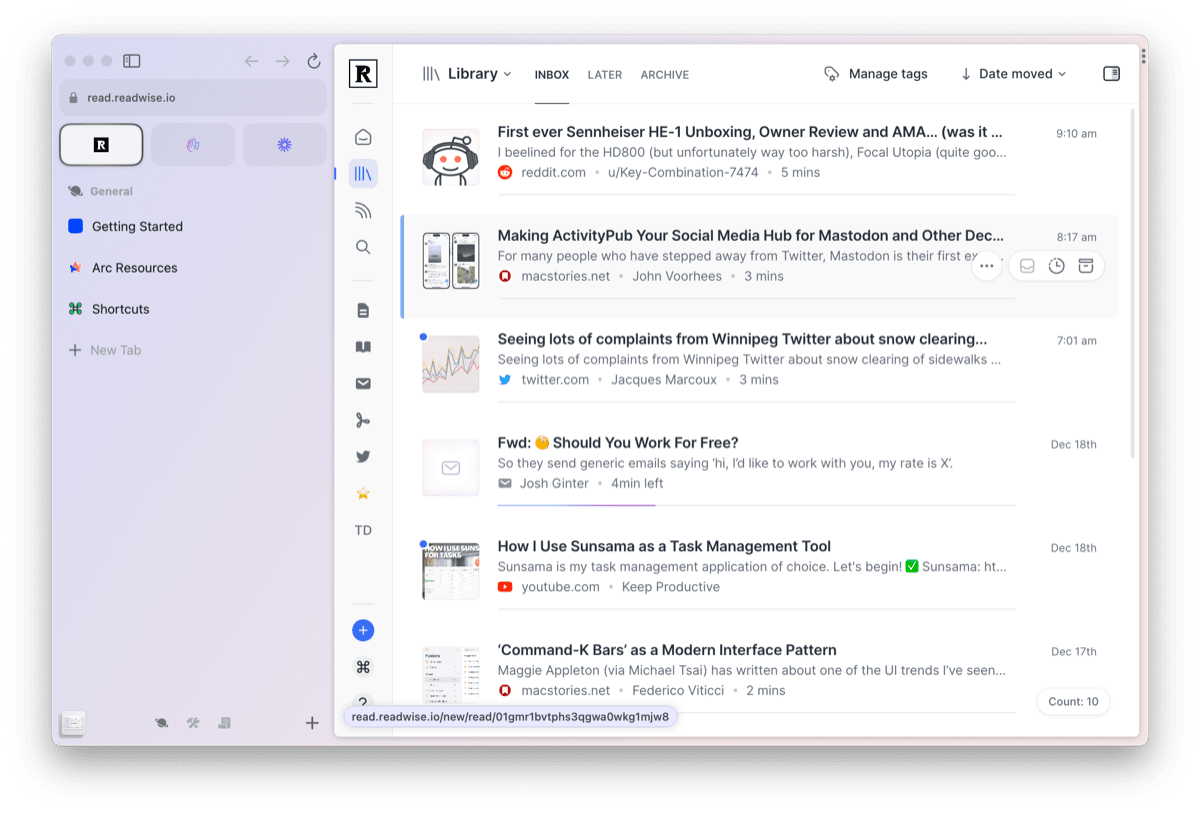Click the email envelope thumbnail
1200x814 pixels.
(451, 467)
